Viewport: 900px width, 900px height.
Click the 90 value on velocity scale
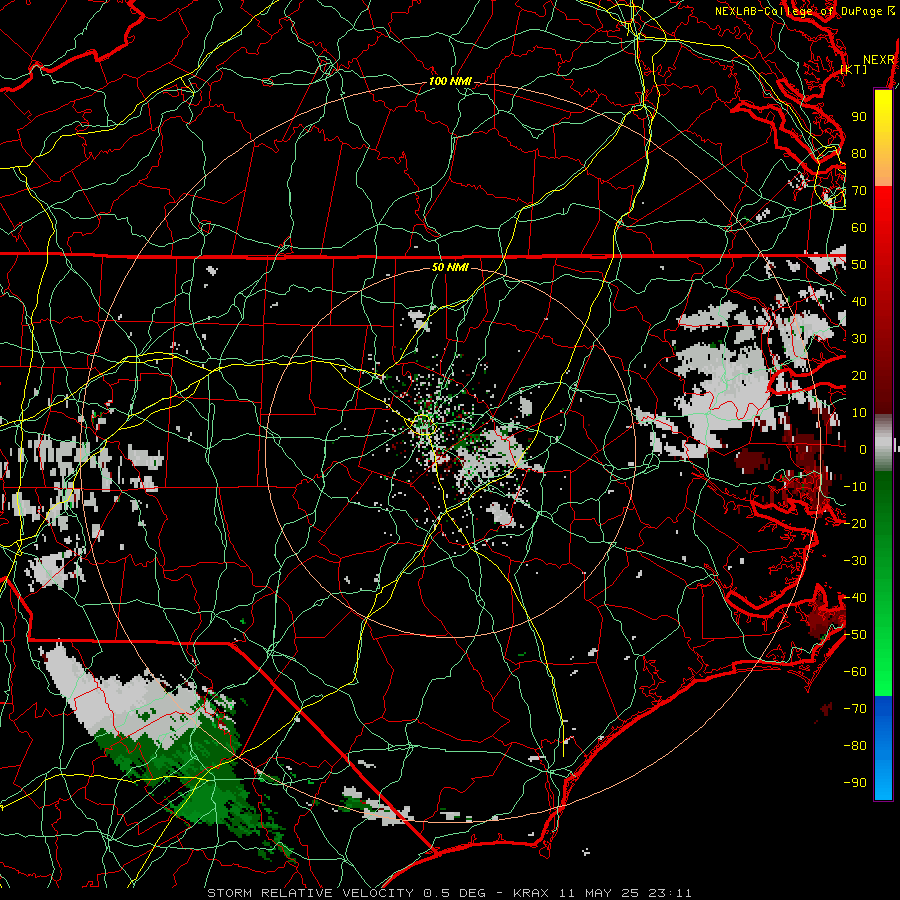[859, 117]
